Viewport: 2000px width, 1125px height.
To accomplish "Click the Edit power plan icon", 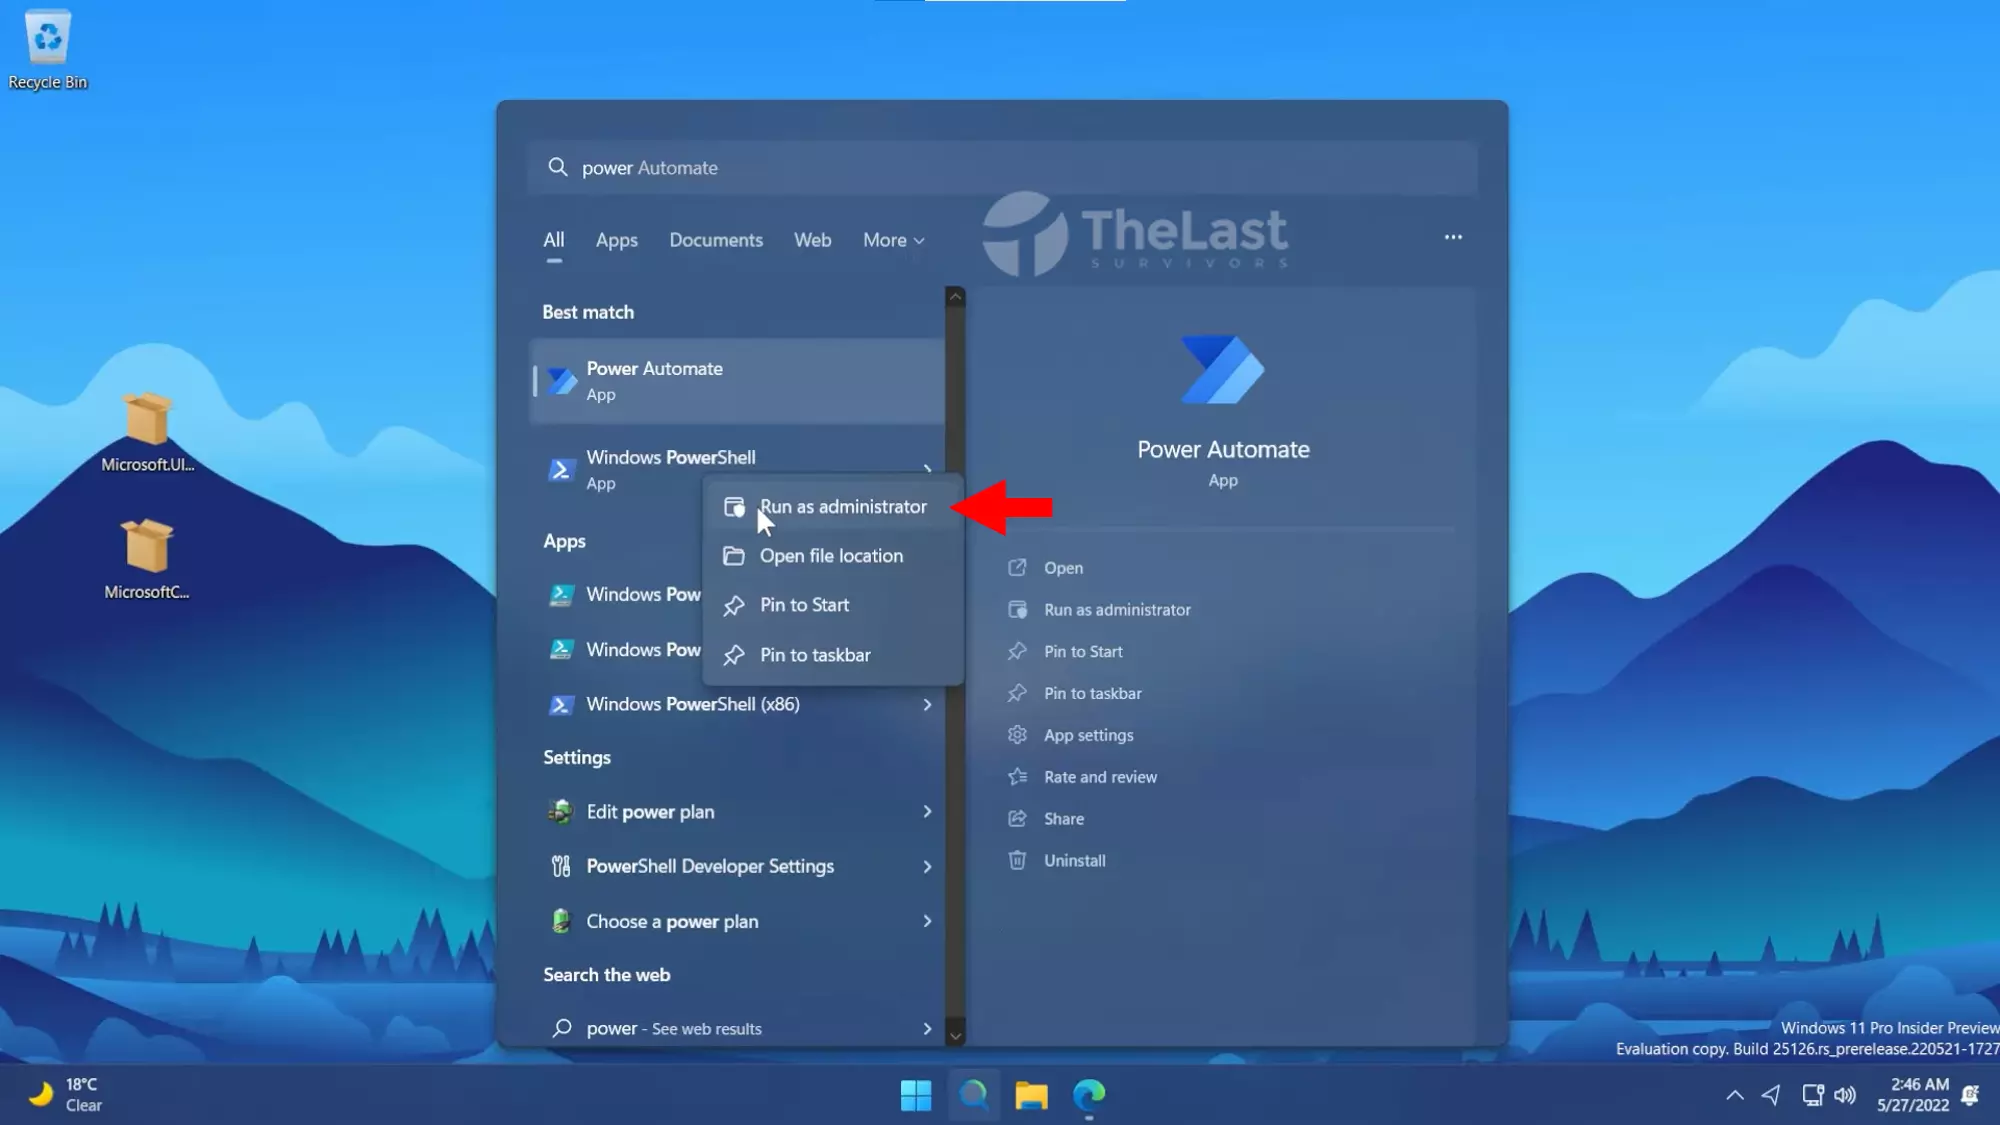I will (561, 811).
